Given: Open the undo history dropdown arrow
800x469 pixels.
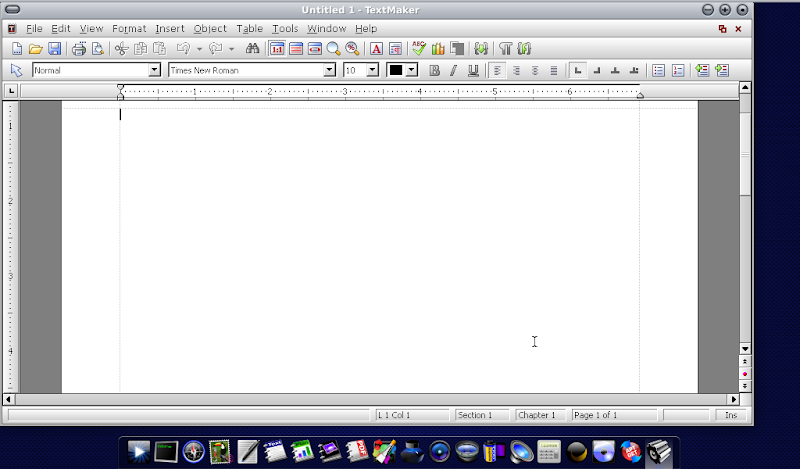Looking at the screenshot, I should point(199,49).
